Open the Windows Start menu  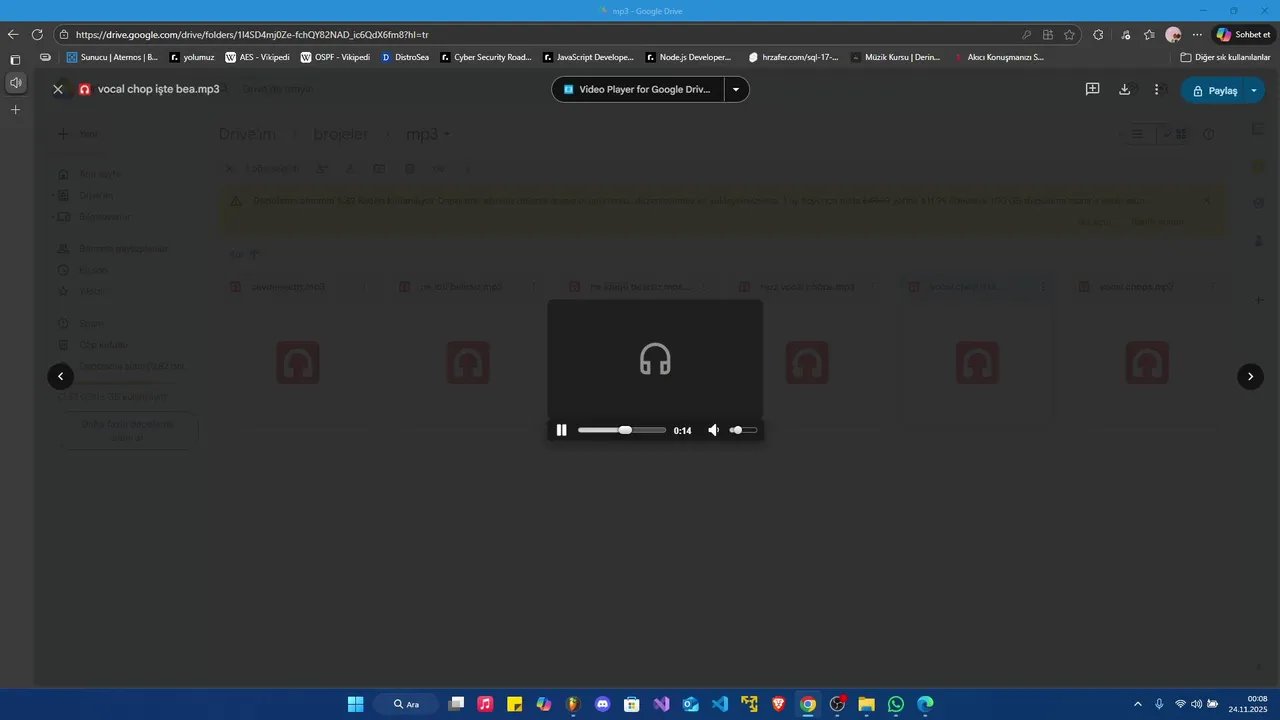coord(356,704)
